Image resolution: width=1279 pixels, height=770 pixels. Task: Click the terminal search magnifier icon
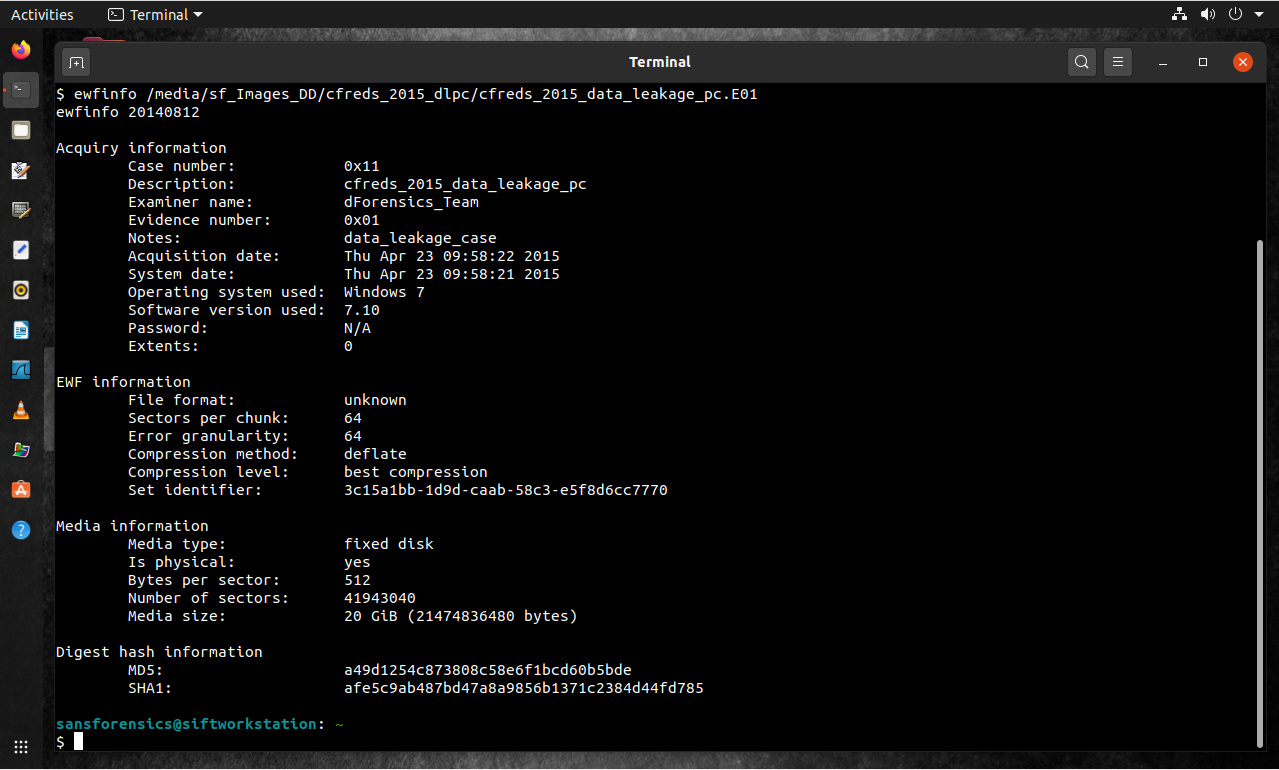pyautogui.click(x=1081, y=62)
